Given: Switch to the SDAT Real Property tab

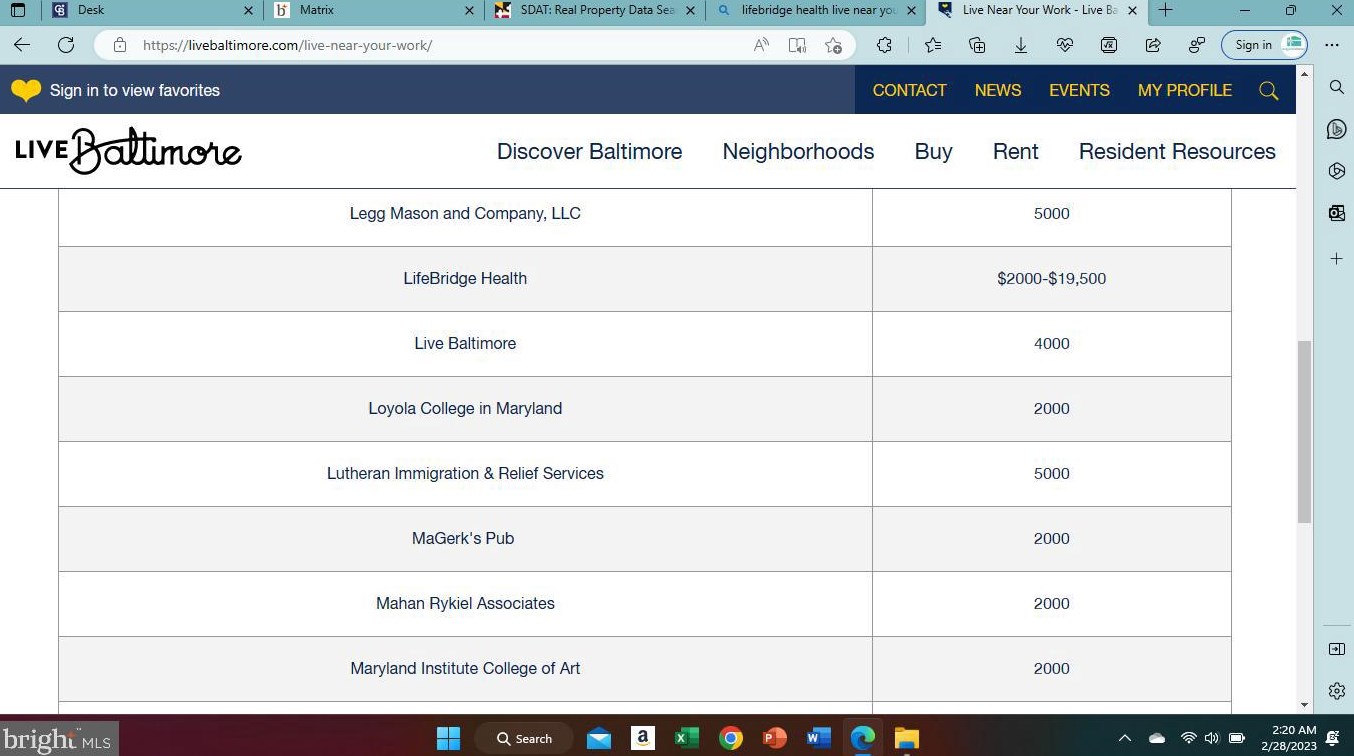Looking at the screenshot, I should point(595,10).
